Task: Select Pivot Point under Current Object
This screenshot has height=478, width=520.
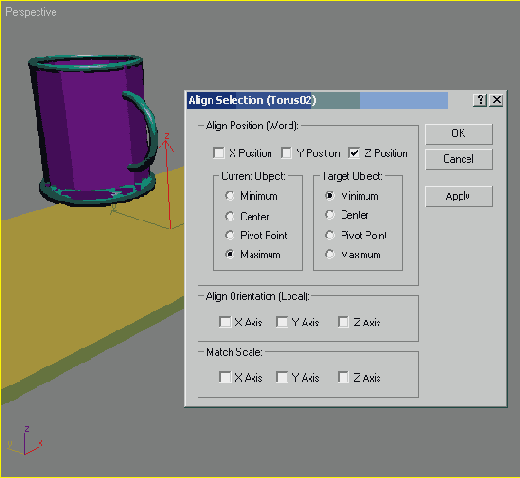Action: click(x=230, y=235)
